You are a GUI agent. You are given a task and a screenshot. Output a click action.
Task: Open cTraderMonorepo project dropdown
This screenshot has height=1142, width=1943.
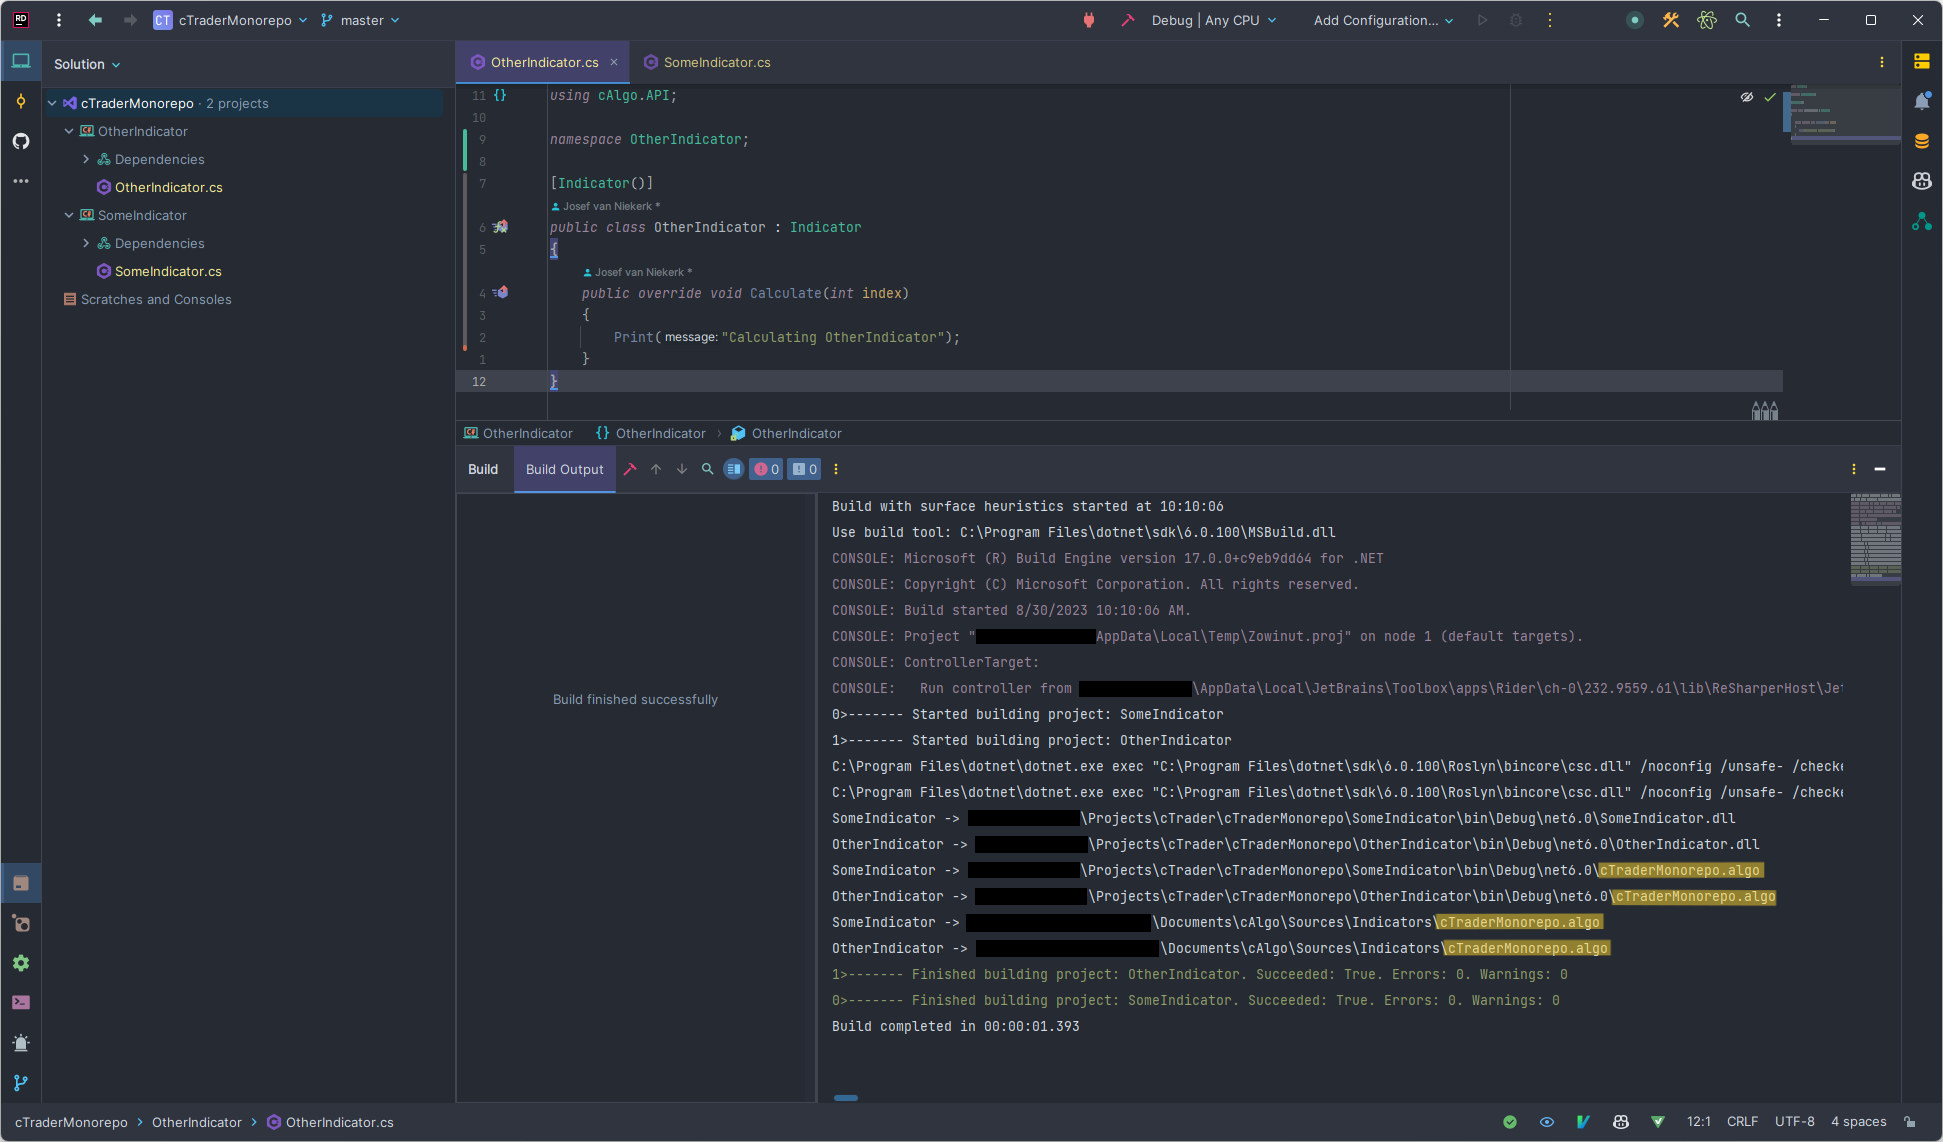(x=230, y=20)
